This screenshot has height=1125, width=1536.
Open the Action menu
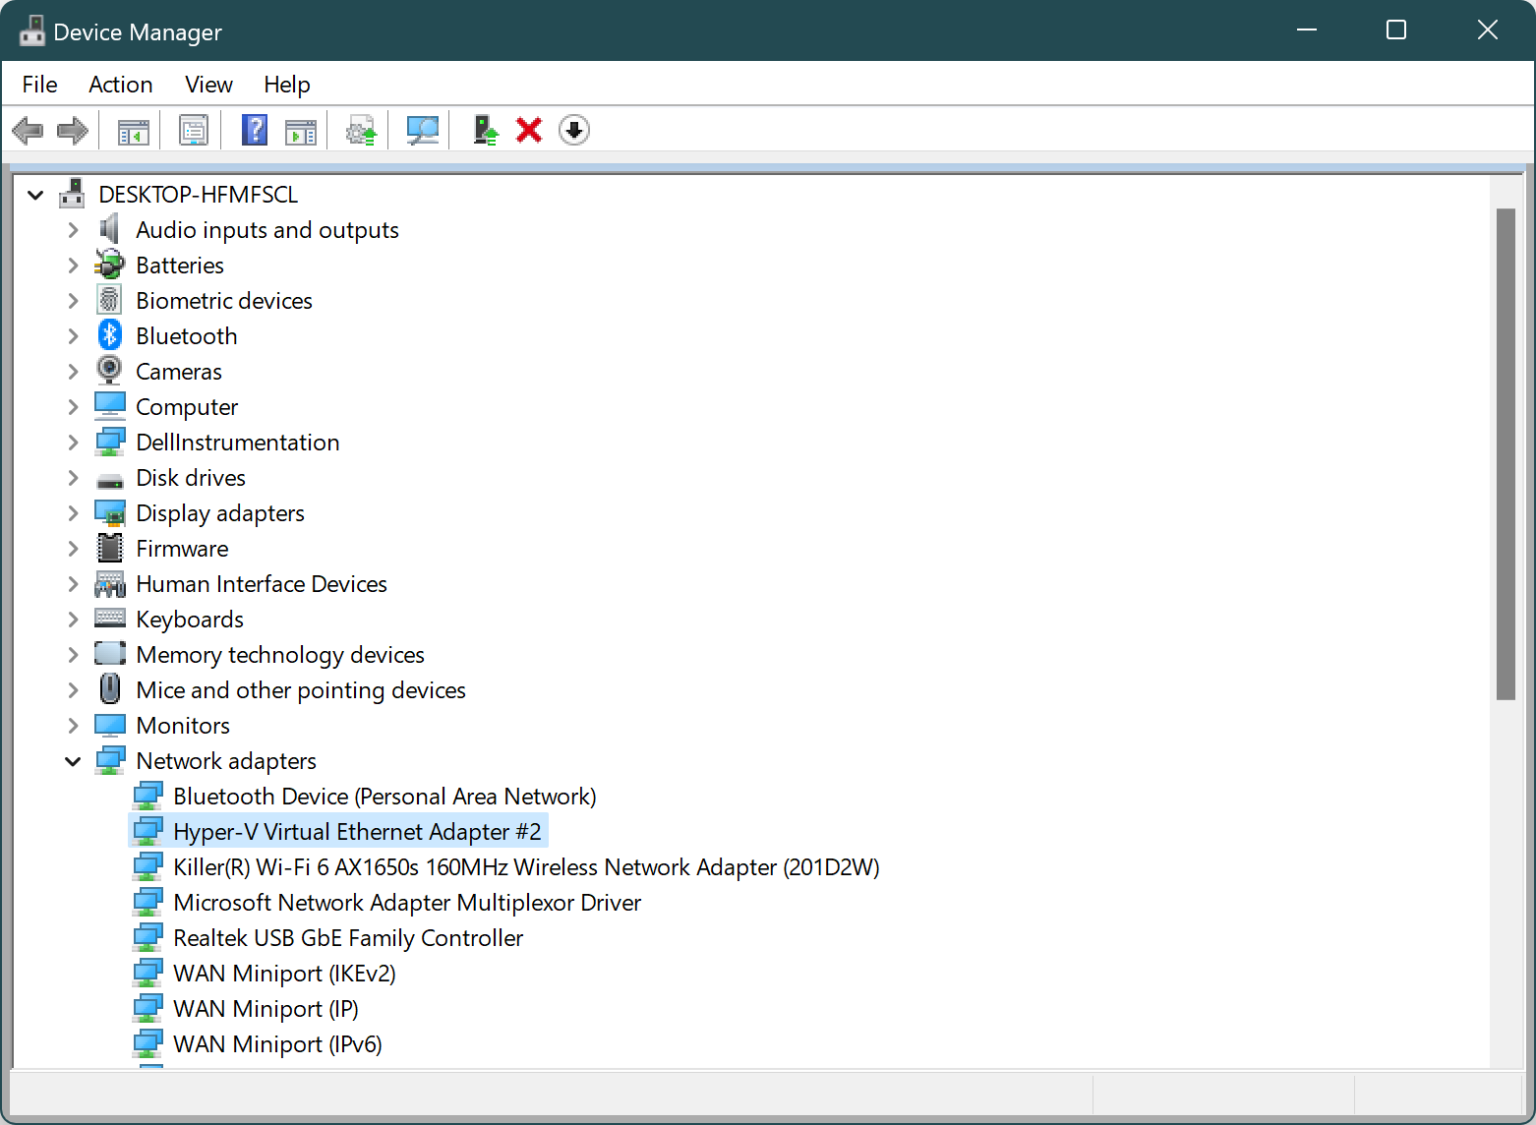(120, 85)
